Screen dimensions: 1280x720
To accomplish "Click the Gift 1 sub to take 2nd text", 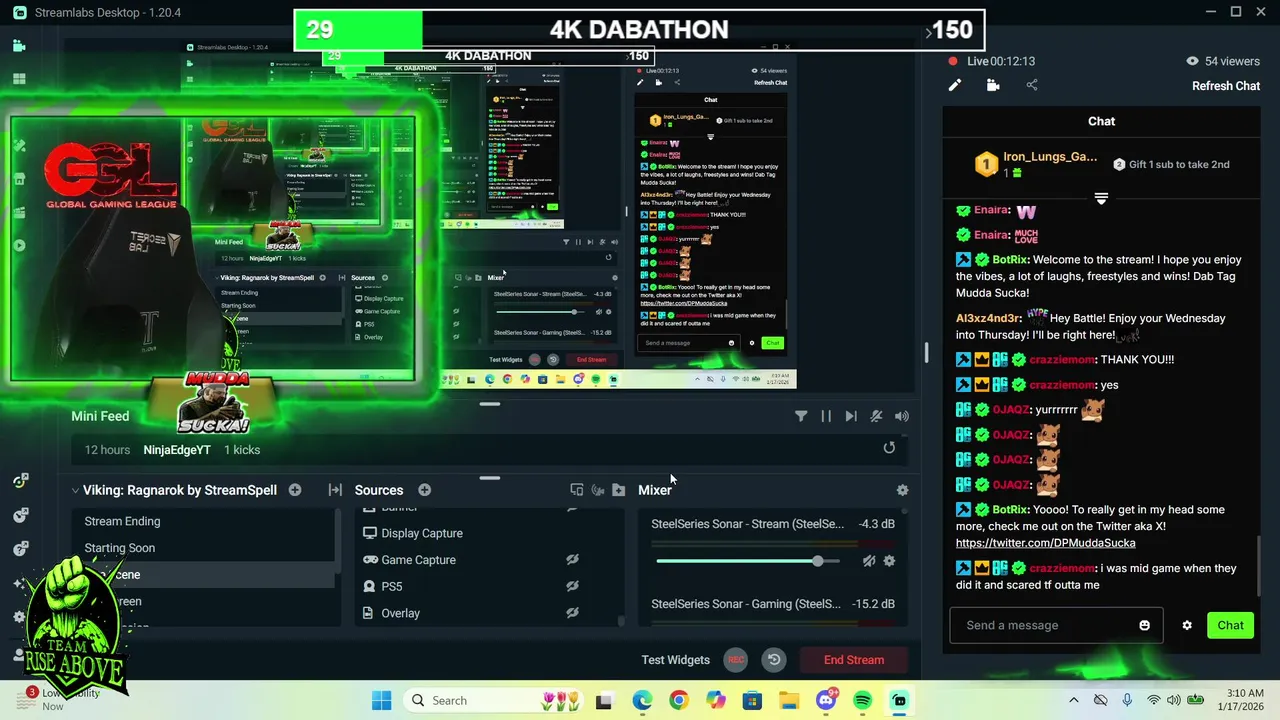I will click(1179, 165).
